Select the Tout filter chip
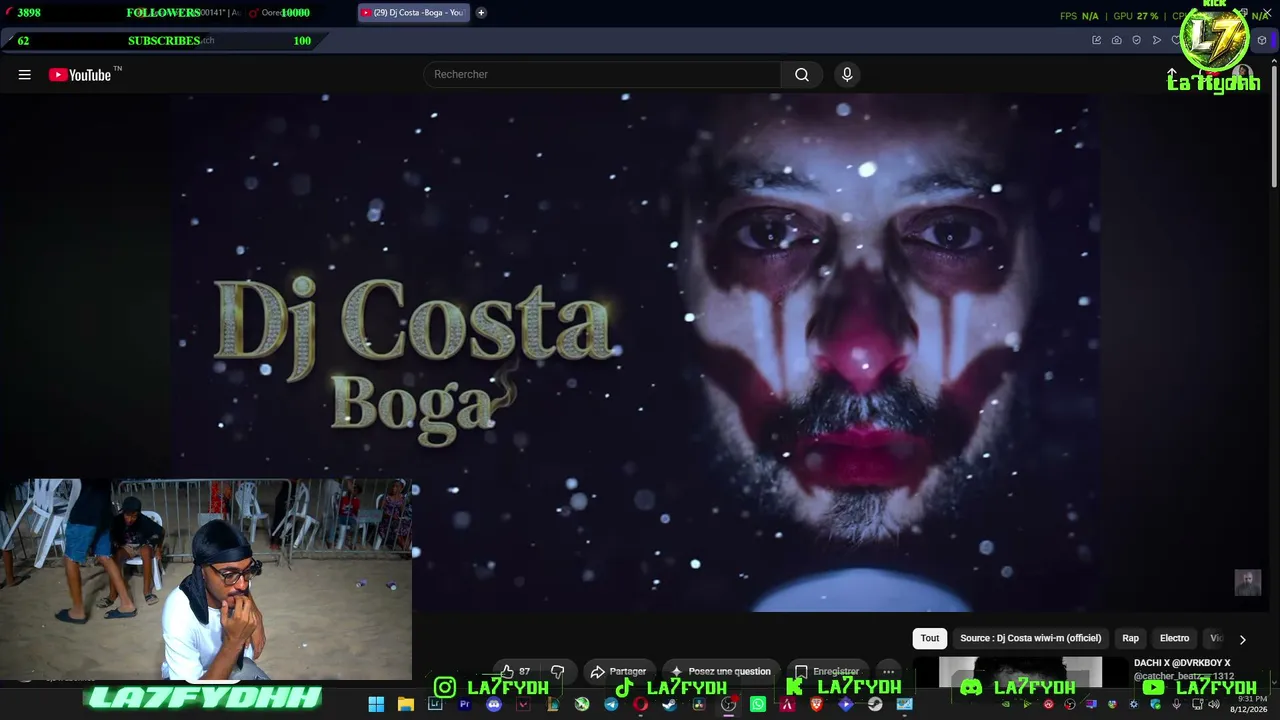The image size is (1280, 720). 930,638
